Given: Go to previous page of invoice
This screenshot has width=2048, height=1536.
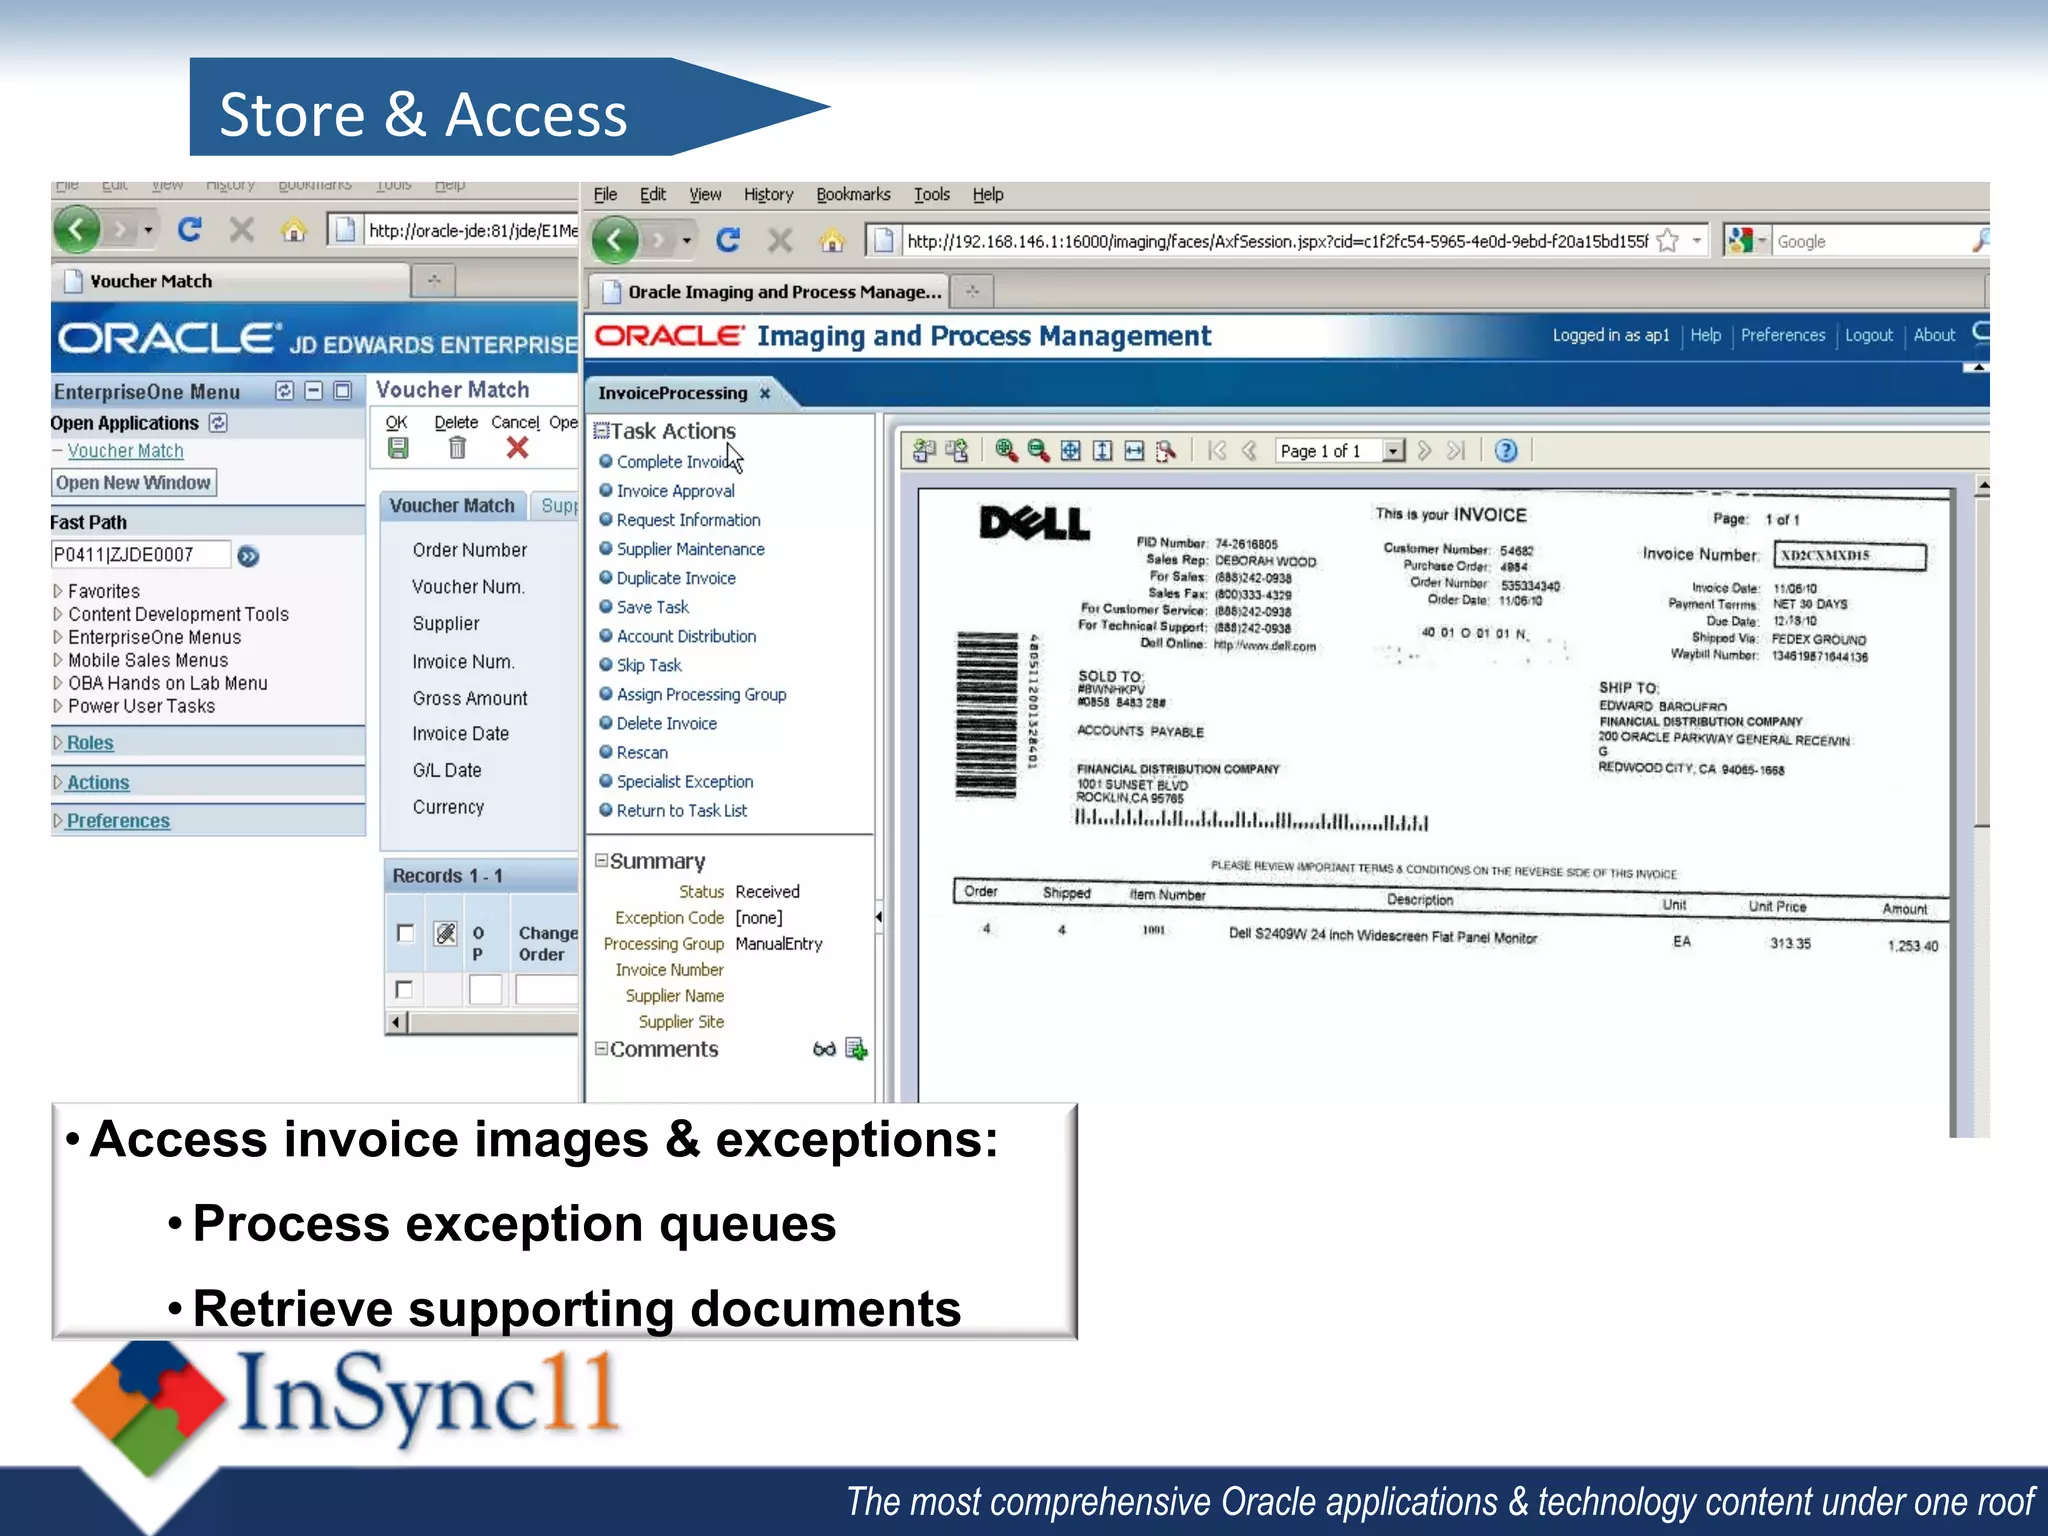Looking at the screenshot, I should click(1249, 451).
